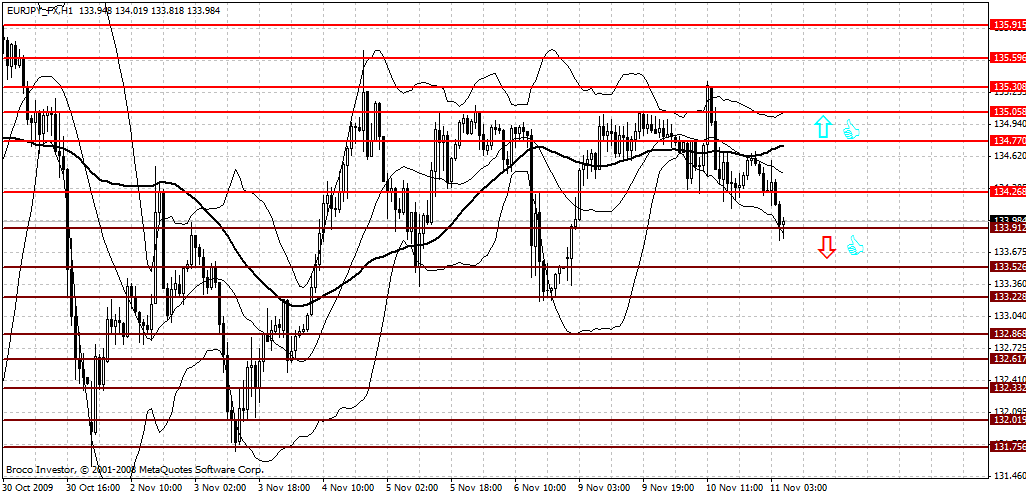Click the thumbs-up icon beside the cyan arrow
The image size is (1026, 495).
851,129
